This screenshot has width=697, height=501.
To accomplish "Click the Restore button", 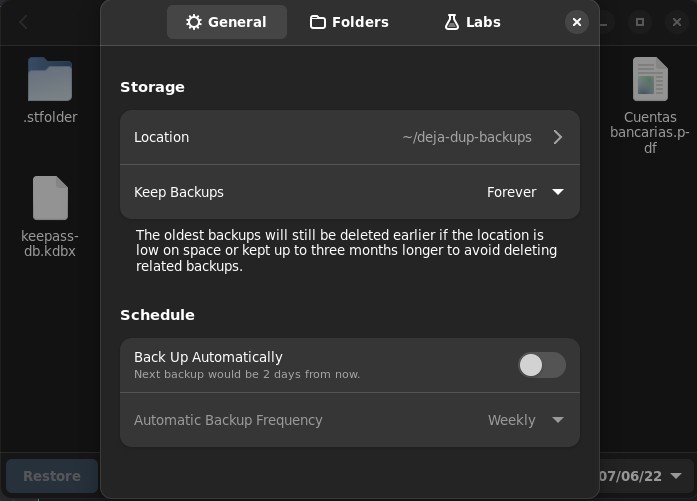I will (x=52, y=476).
